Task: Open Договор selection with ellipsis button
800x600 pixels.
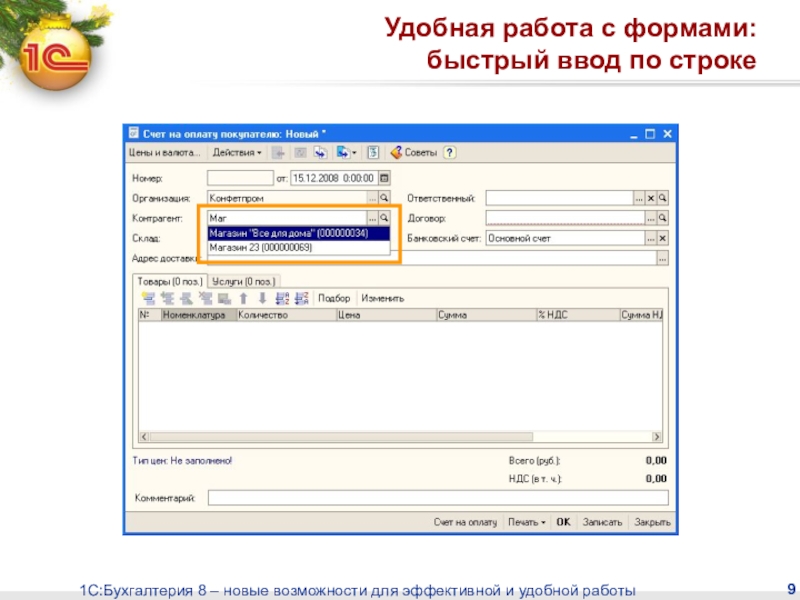Action: pyautogui.click(x=651, y=218)
